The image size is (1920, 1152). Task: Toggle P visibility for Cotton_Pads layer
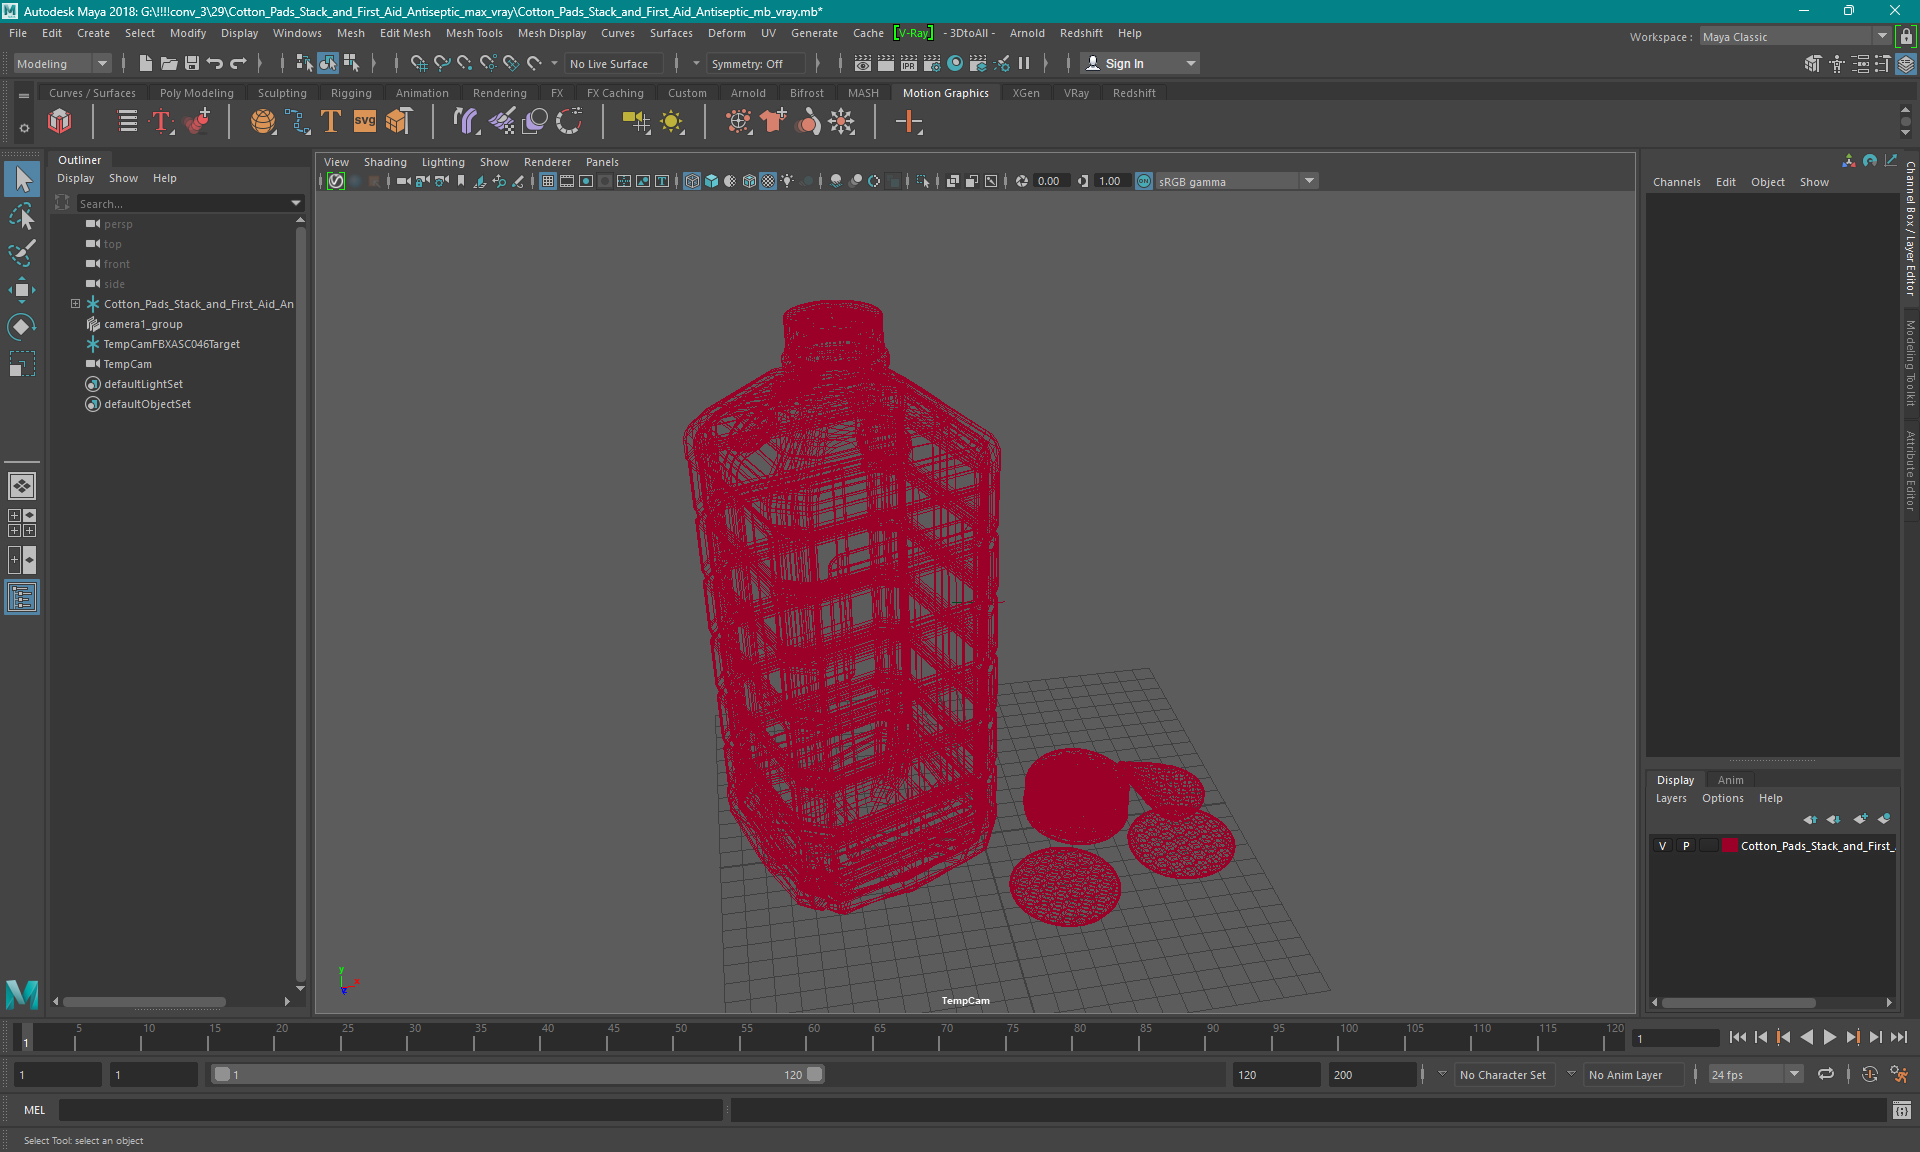coord(1685,846)
